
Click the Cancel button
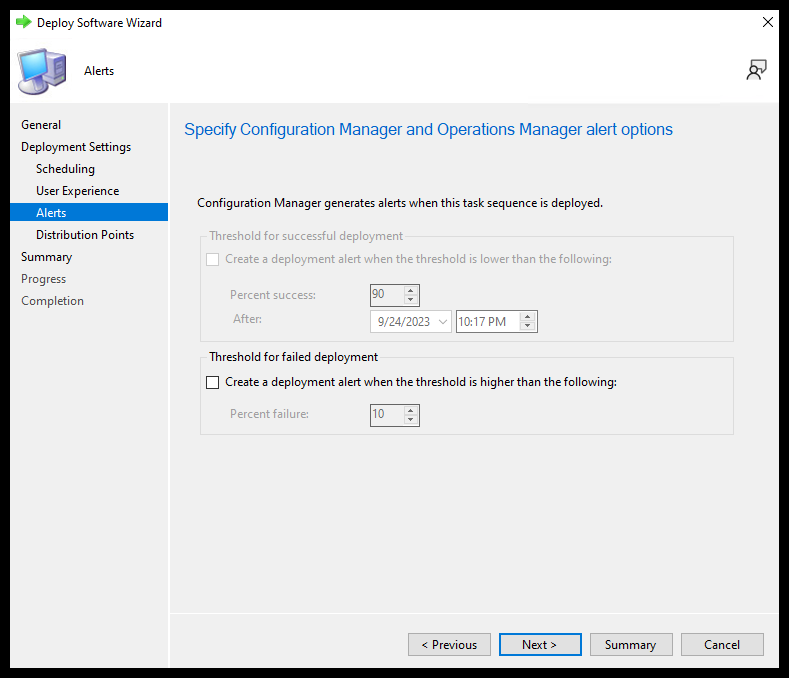[722, 645]
